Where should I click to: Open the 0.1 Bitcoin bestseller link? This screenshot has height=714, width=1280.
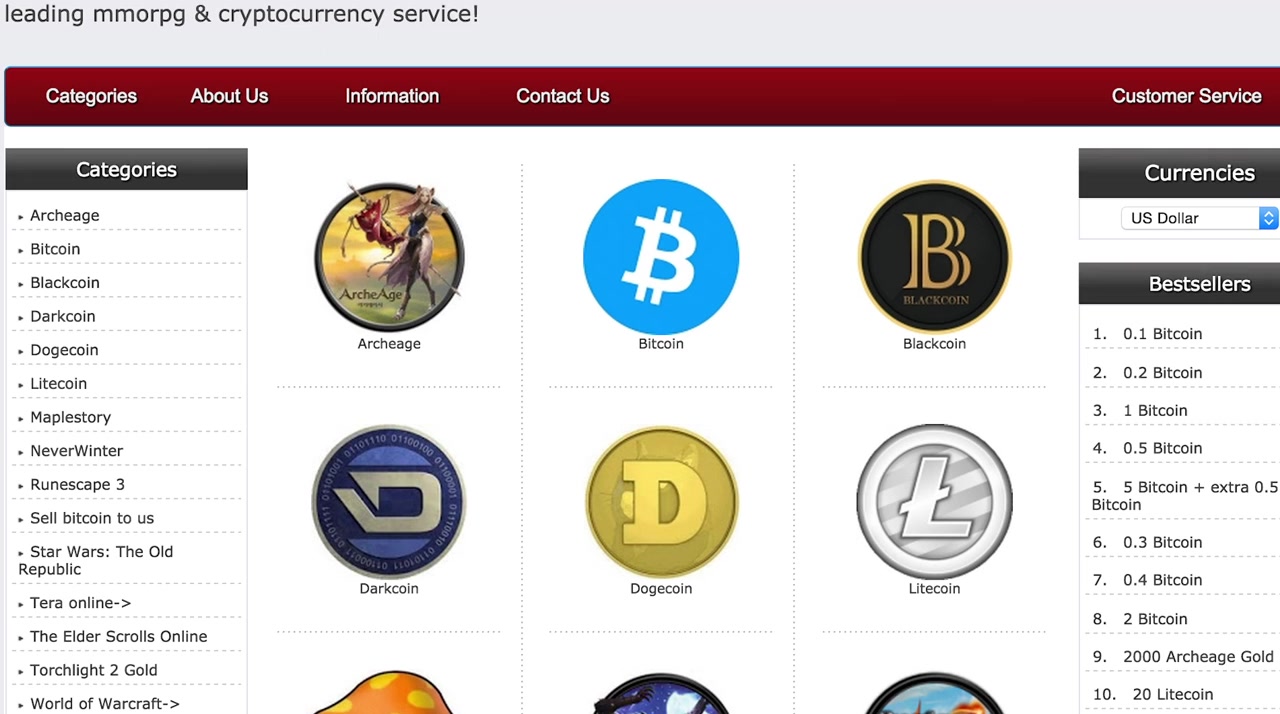[1162, 334]
